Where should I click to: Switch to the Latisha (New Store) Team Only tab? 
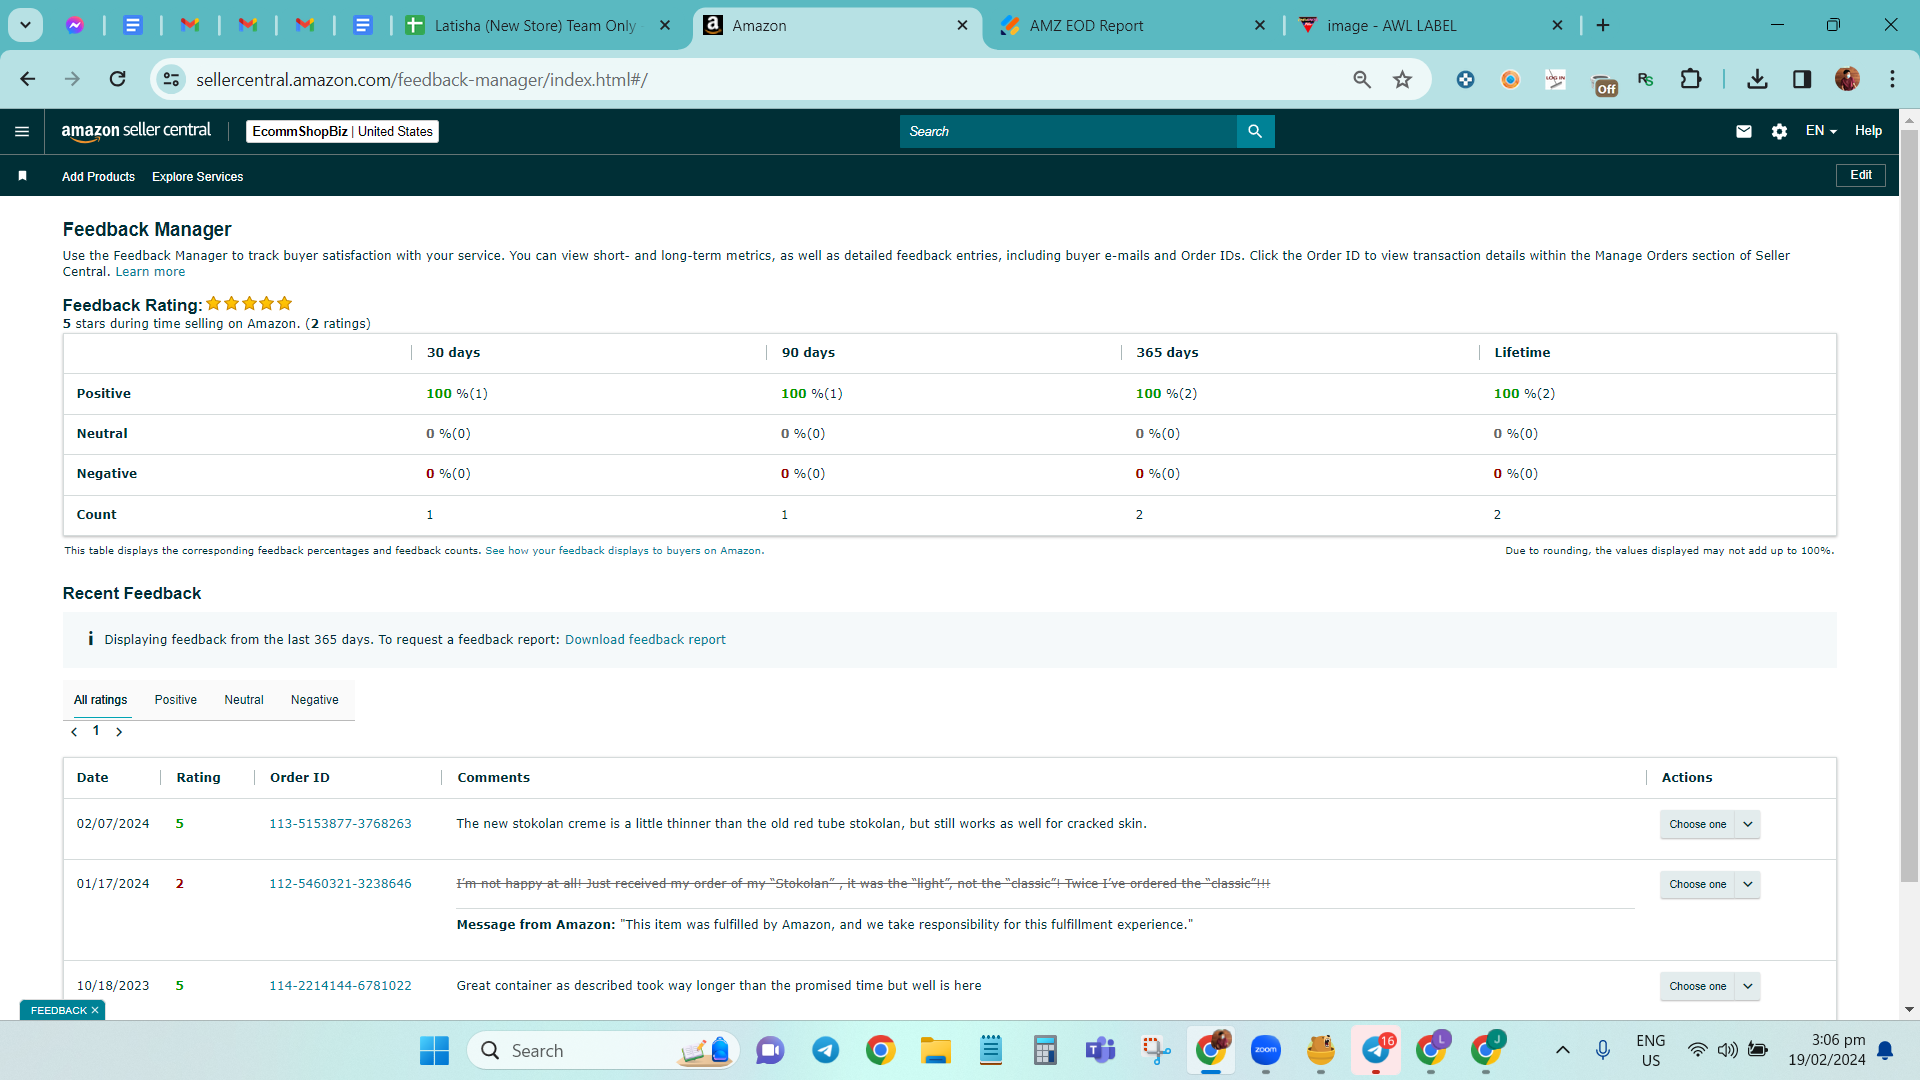pos(538,26)
